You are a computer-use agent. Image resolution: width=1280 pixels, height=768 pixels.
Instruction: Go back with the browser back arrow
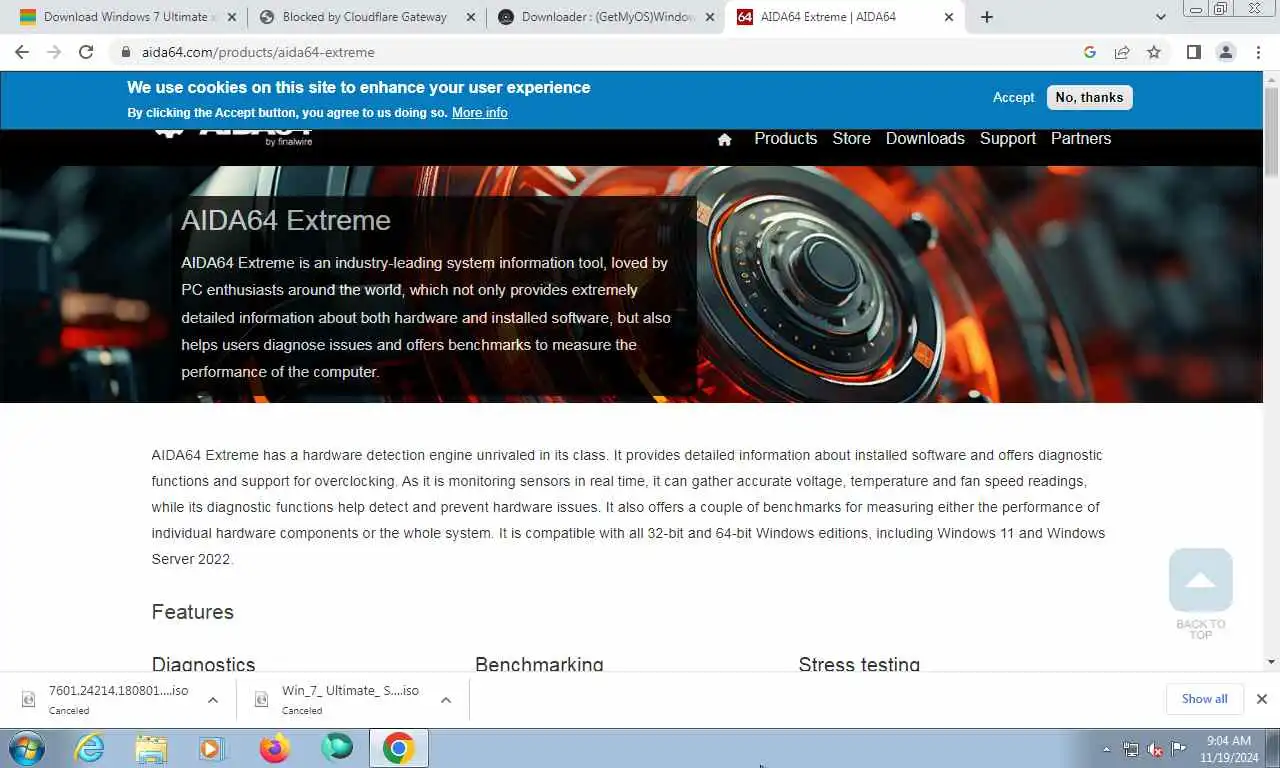coord(22,52)
